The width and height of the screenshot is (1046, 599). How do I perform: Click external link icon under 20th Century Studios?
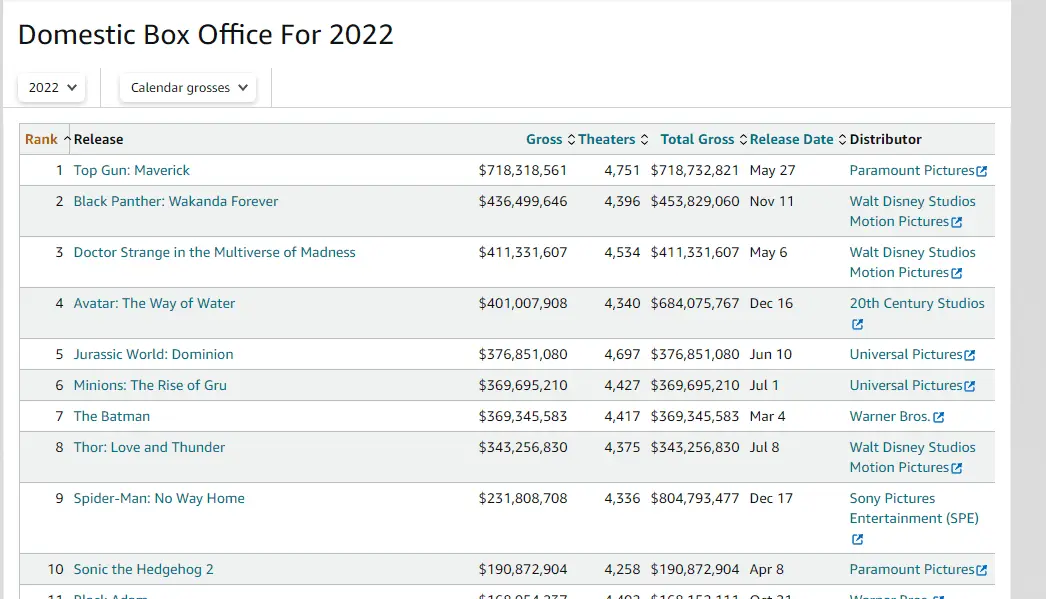pyautogui.click(x=857, y=325)
